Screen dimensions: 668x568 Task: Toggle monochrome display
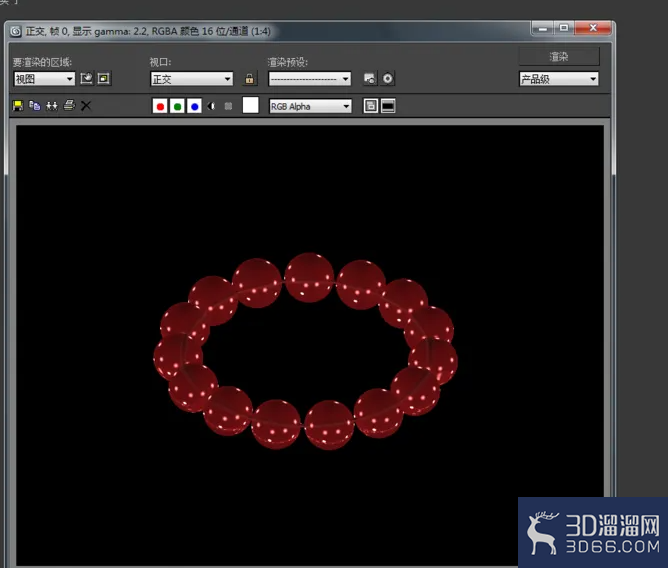pyautogui.click(x=228, y=106)
